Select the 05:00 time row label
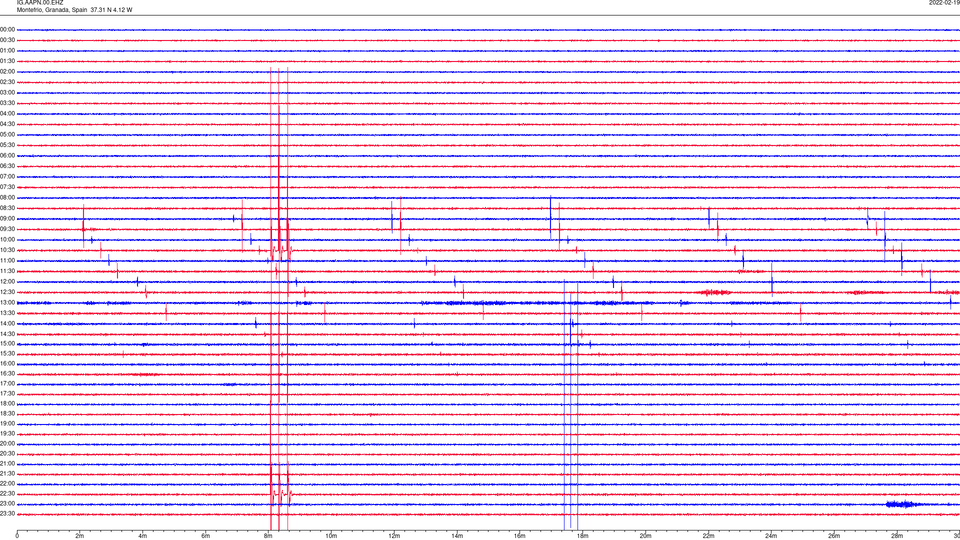 point(7,134)
